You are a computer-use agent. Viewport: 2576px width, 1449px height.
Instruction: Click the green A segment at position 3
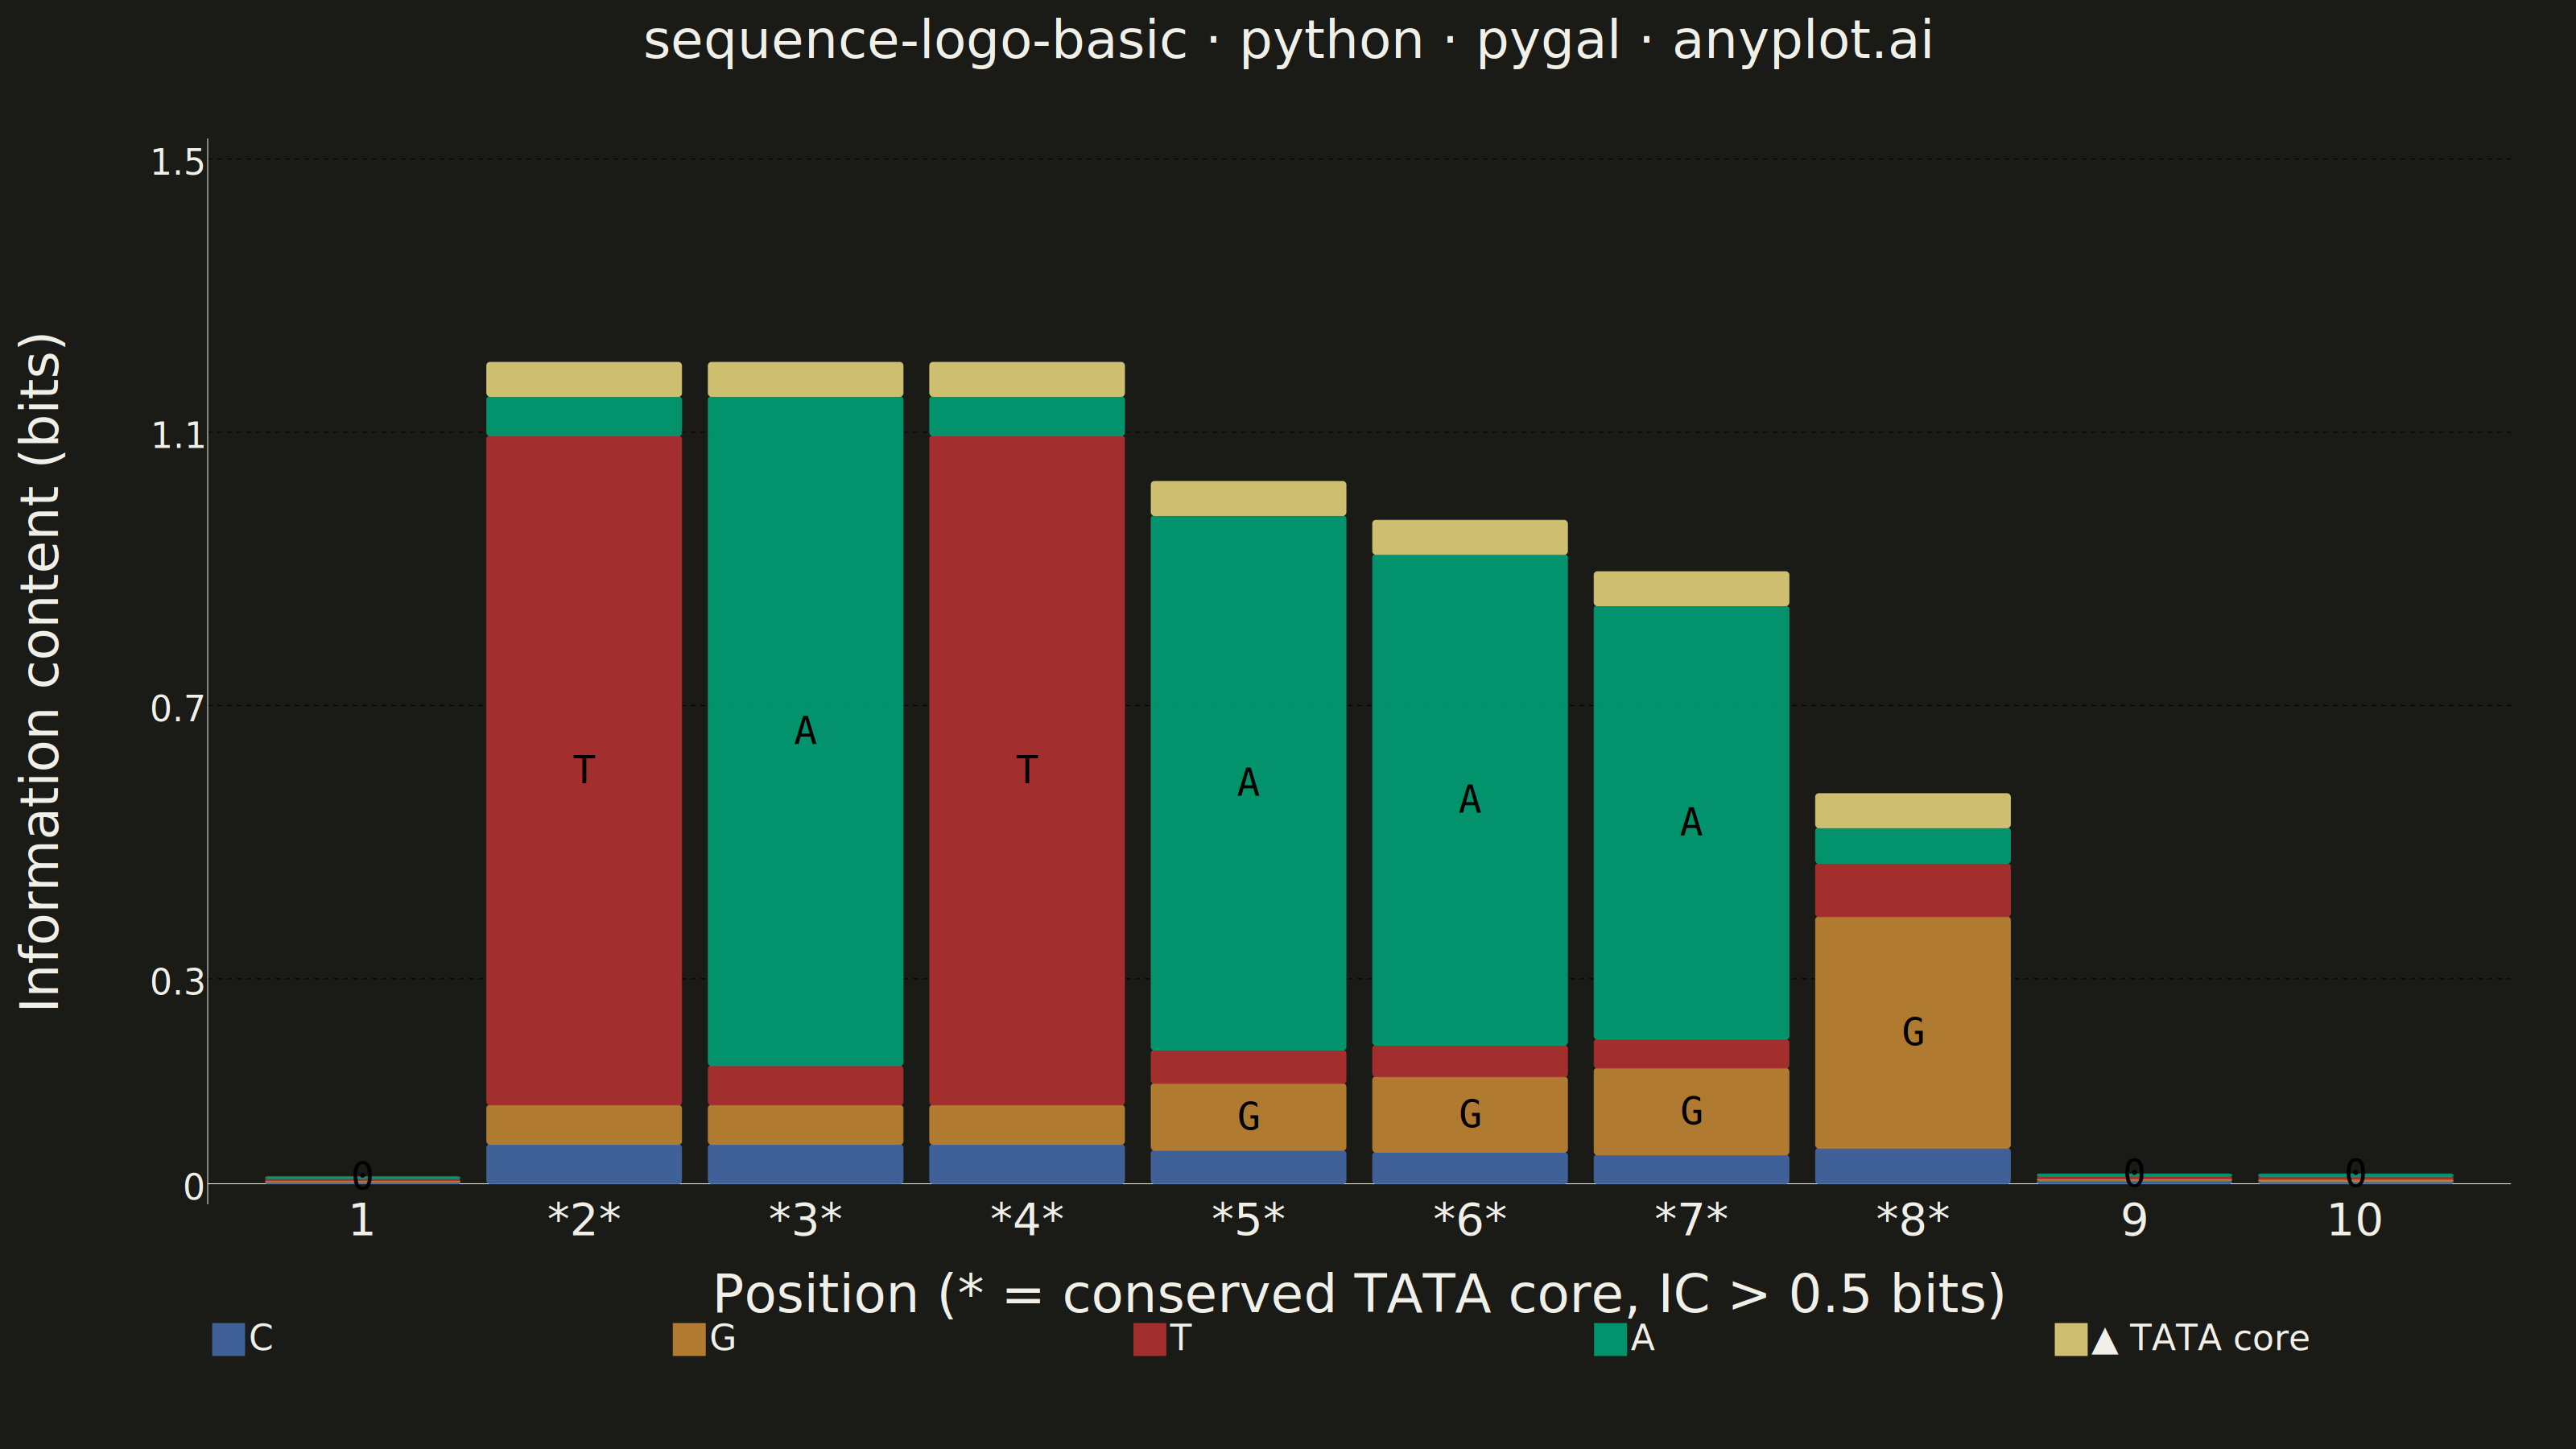pyautogui.click(x=805, y=731)
